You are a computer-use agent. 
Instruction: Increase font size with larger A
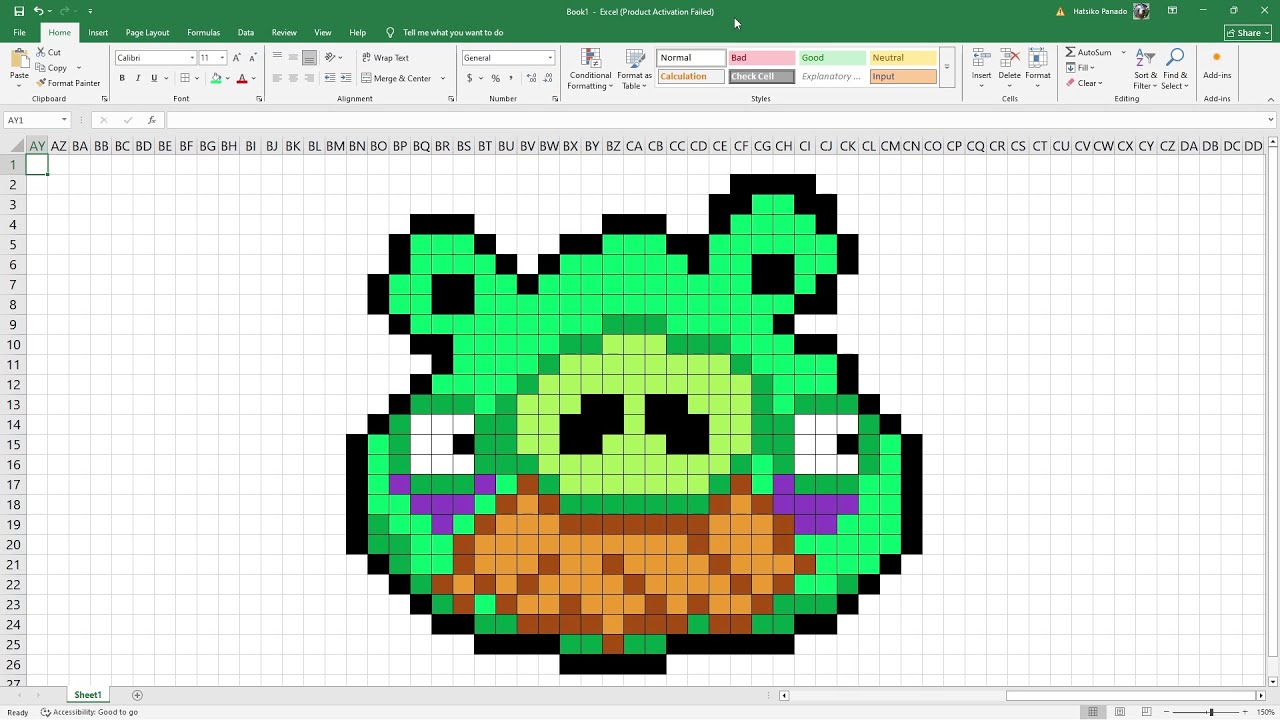tap(237, 58)
